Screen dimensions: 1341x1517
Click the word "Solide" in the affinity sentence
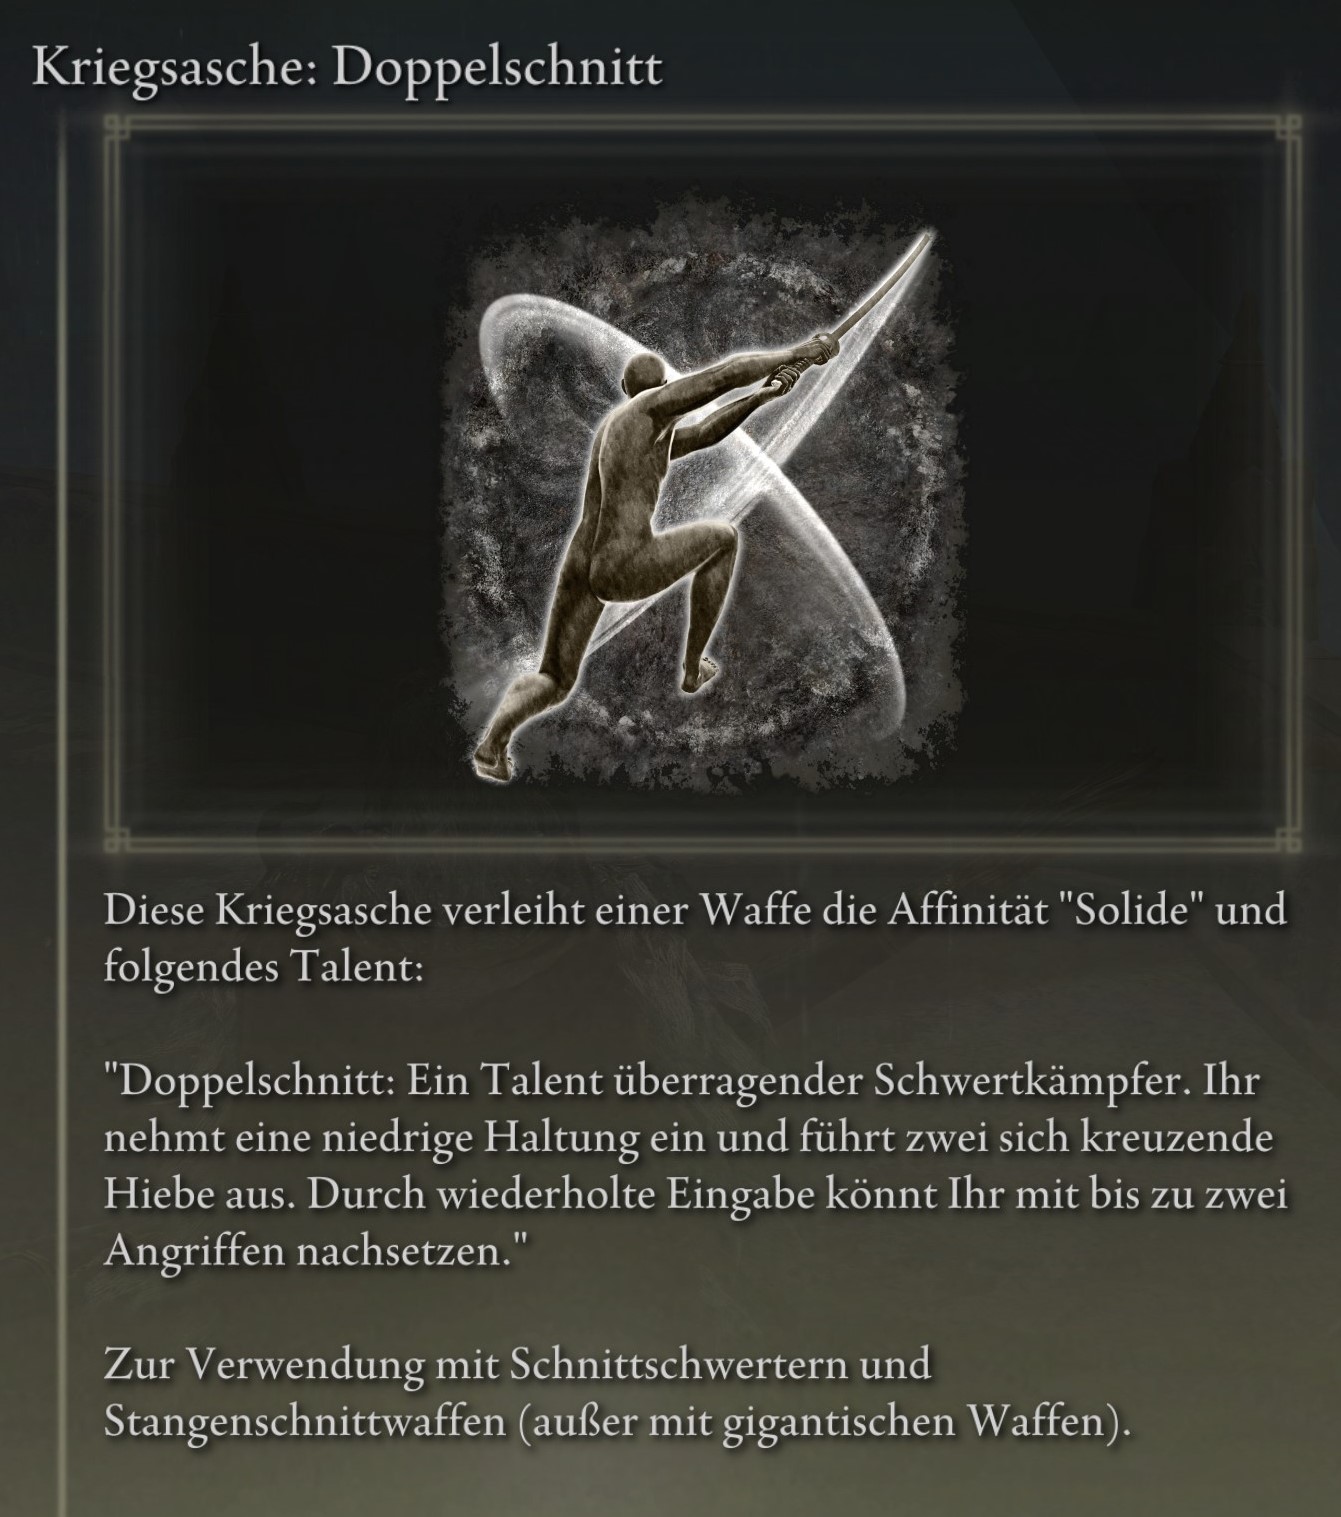[1130, 911]
